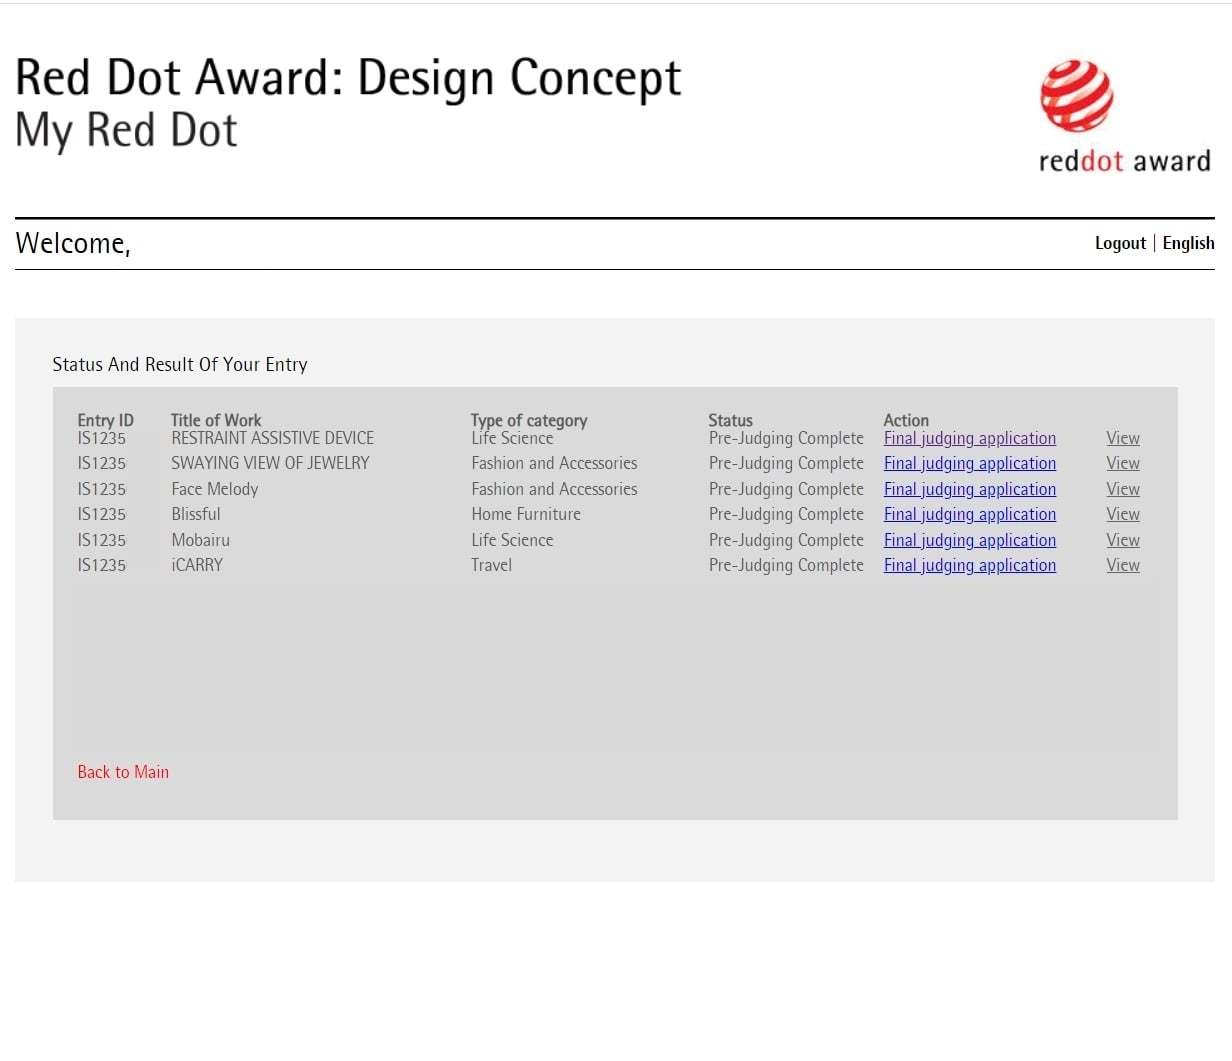This screenshot has width=1232, height=1061.
Task: Click the Entry ID IS1235 in iCARRY row
Action: click(102, 565)
